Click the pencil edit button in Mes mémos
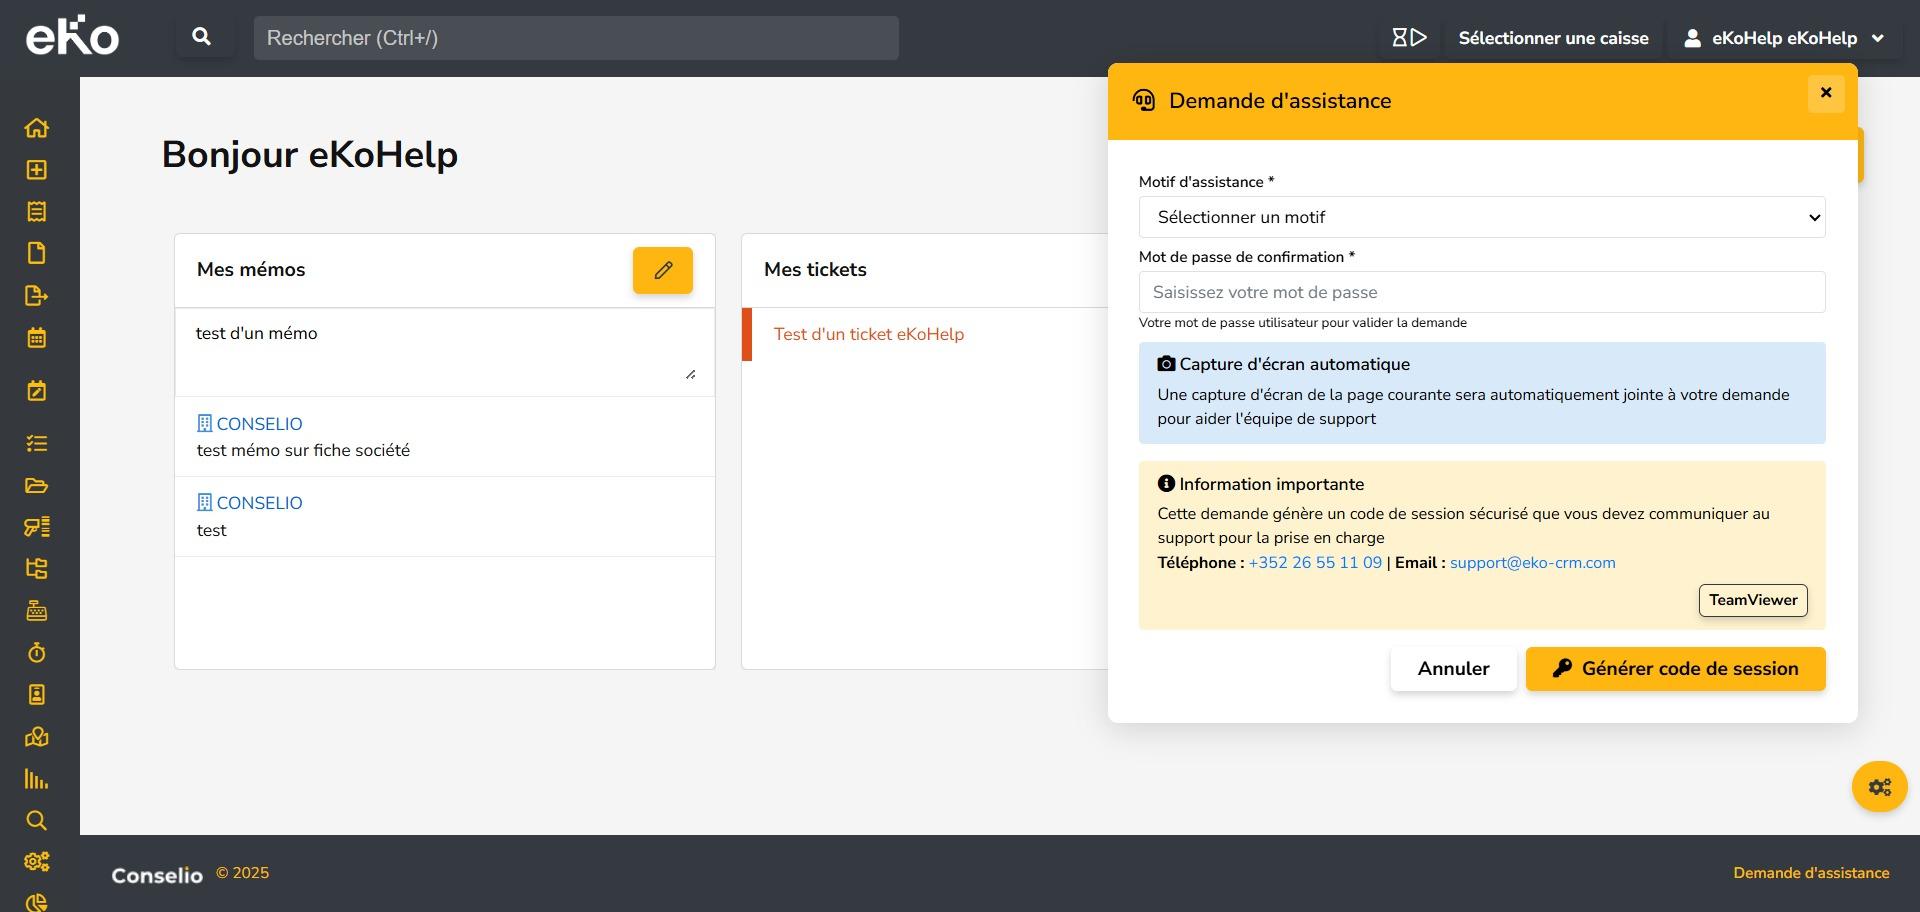 coord(662,270)
